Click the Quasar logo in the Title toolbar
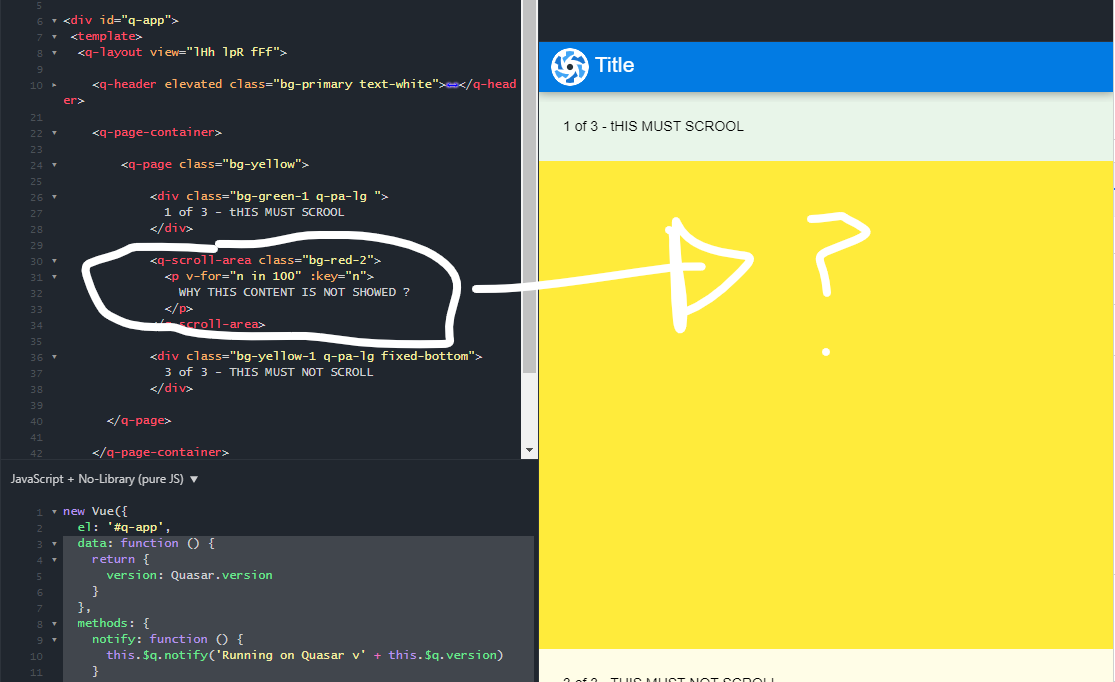 click(568, 66)
